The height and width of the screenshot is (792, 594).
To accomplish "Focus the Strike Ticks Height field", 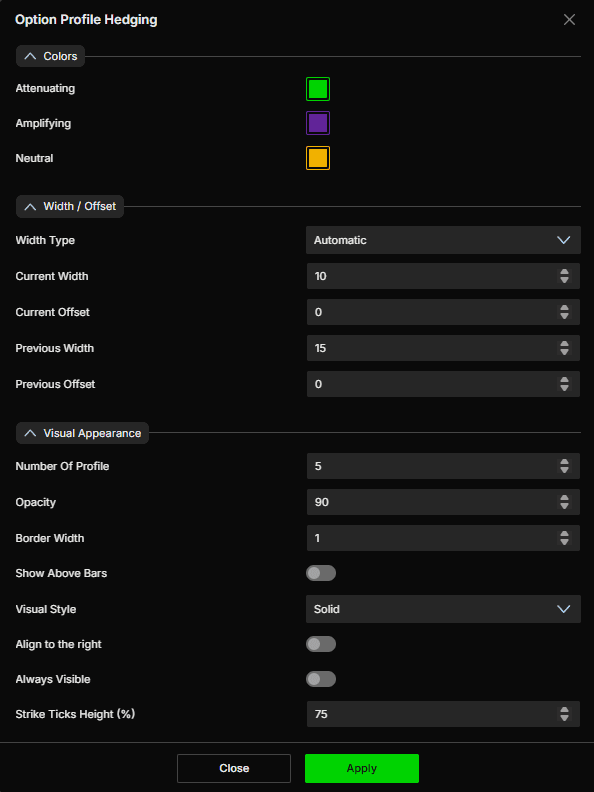I will coord(443,714).
